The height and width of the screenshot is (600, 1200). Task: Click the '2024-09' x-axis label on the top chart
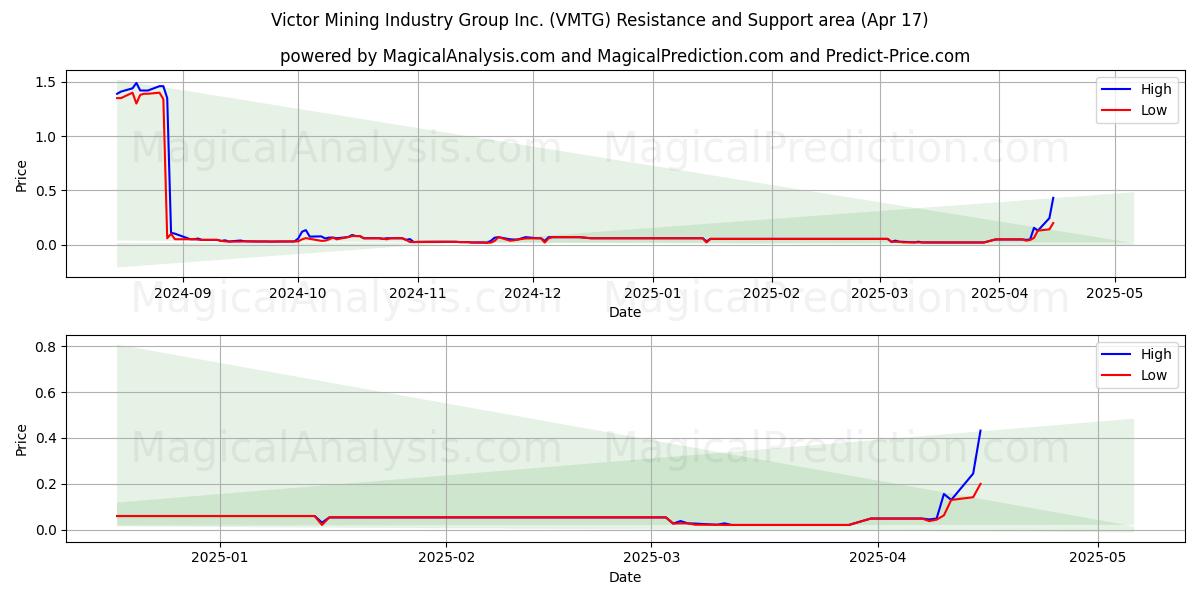pos(182,294)
